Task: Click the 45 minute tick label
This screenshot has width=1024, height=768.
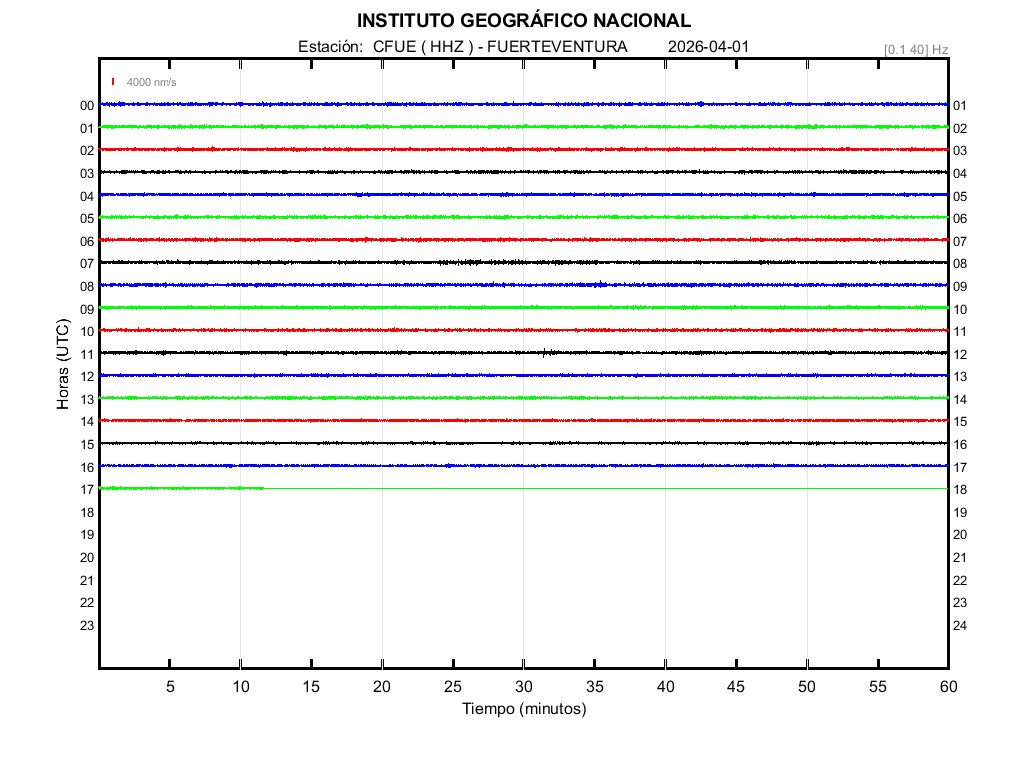Action: pos(735,686)
